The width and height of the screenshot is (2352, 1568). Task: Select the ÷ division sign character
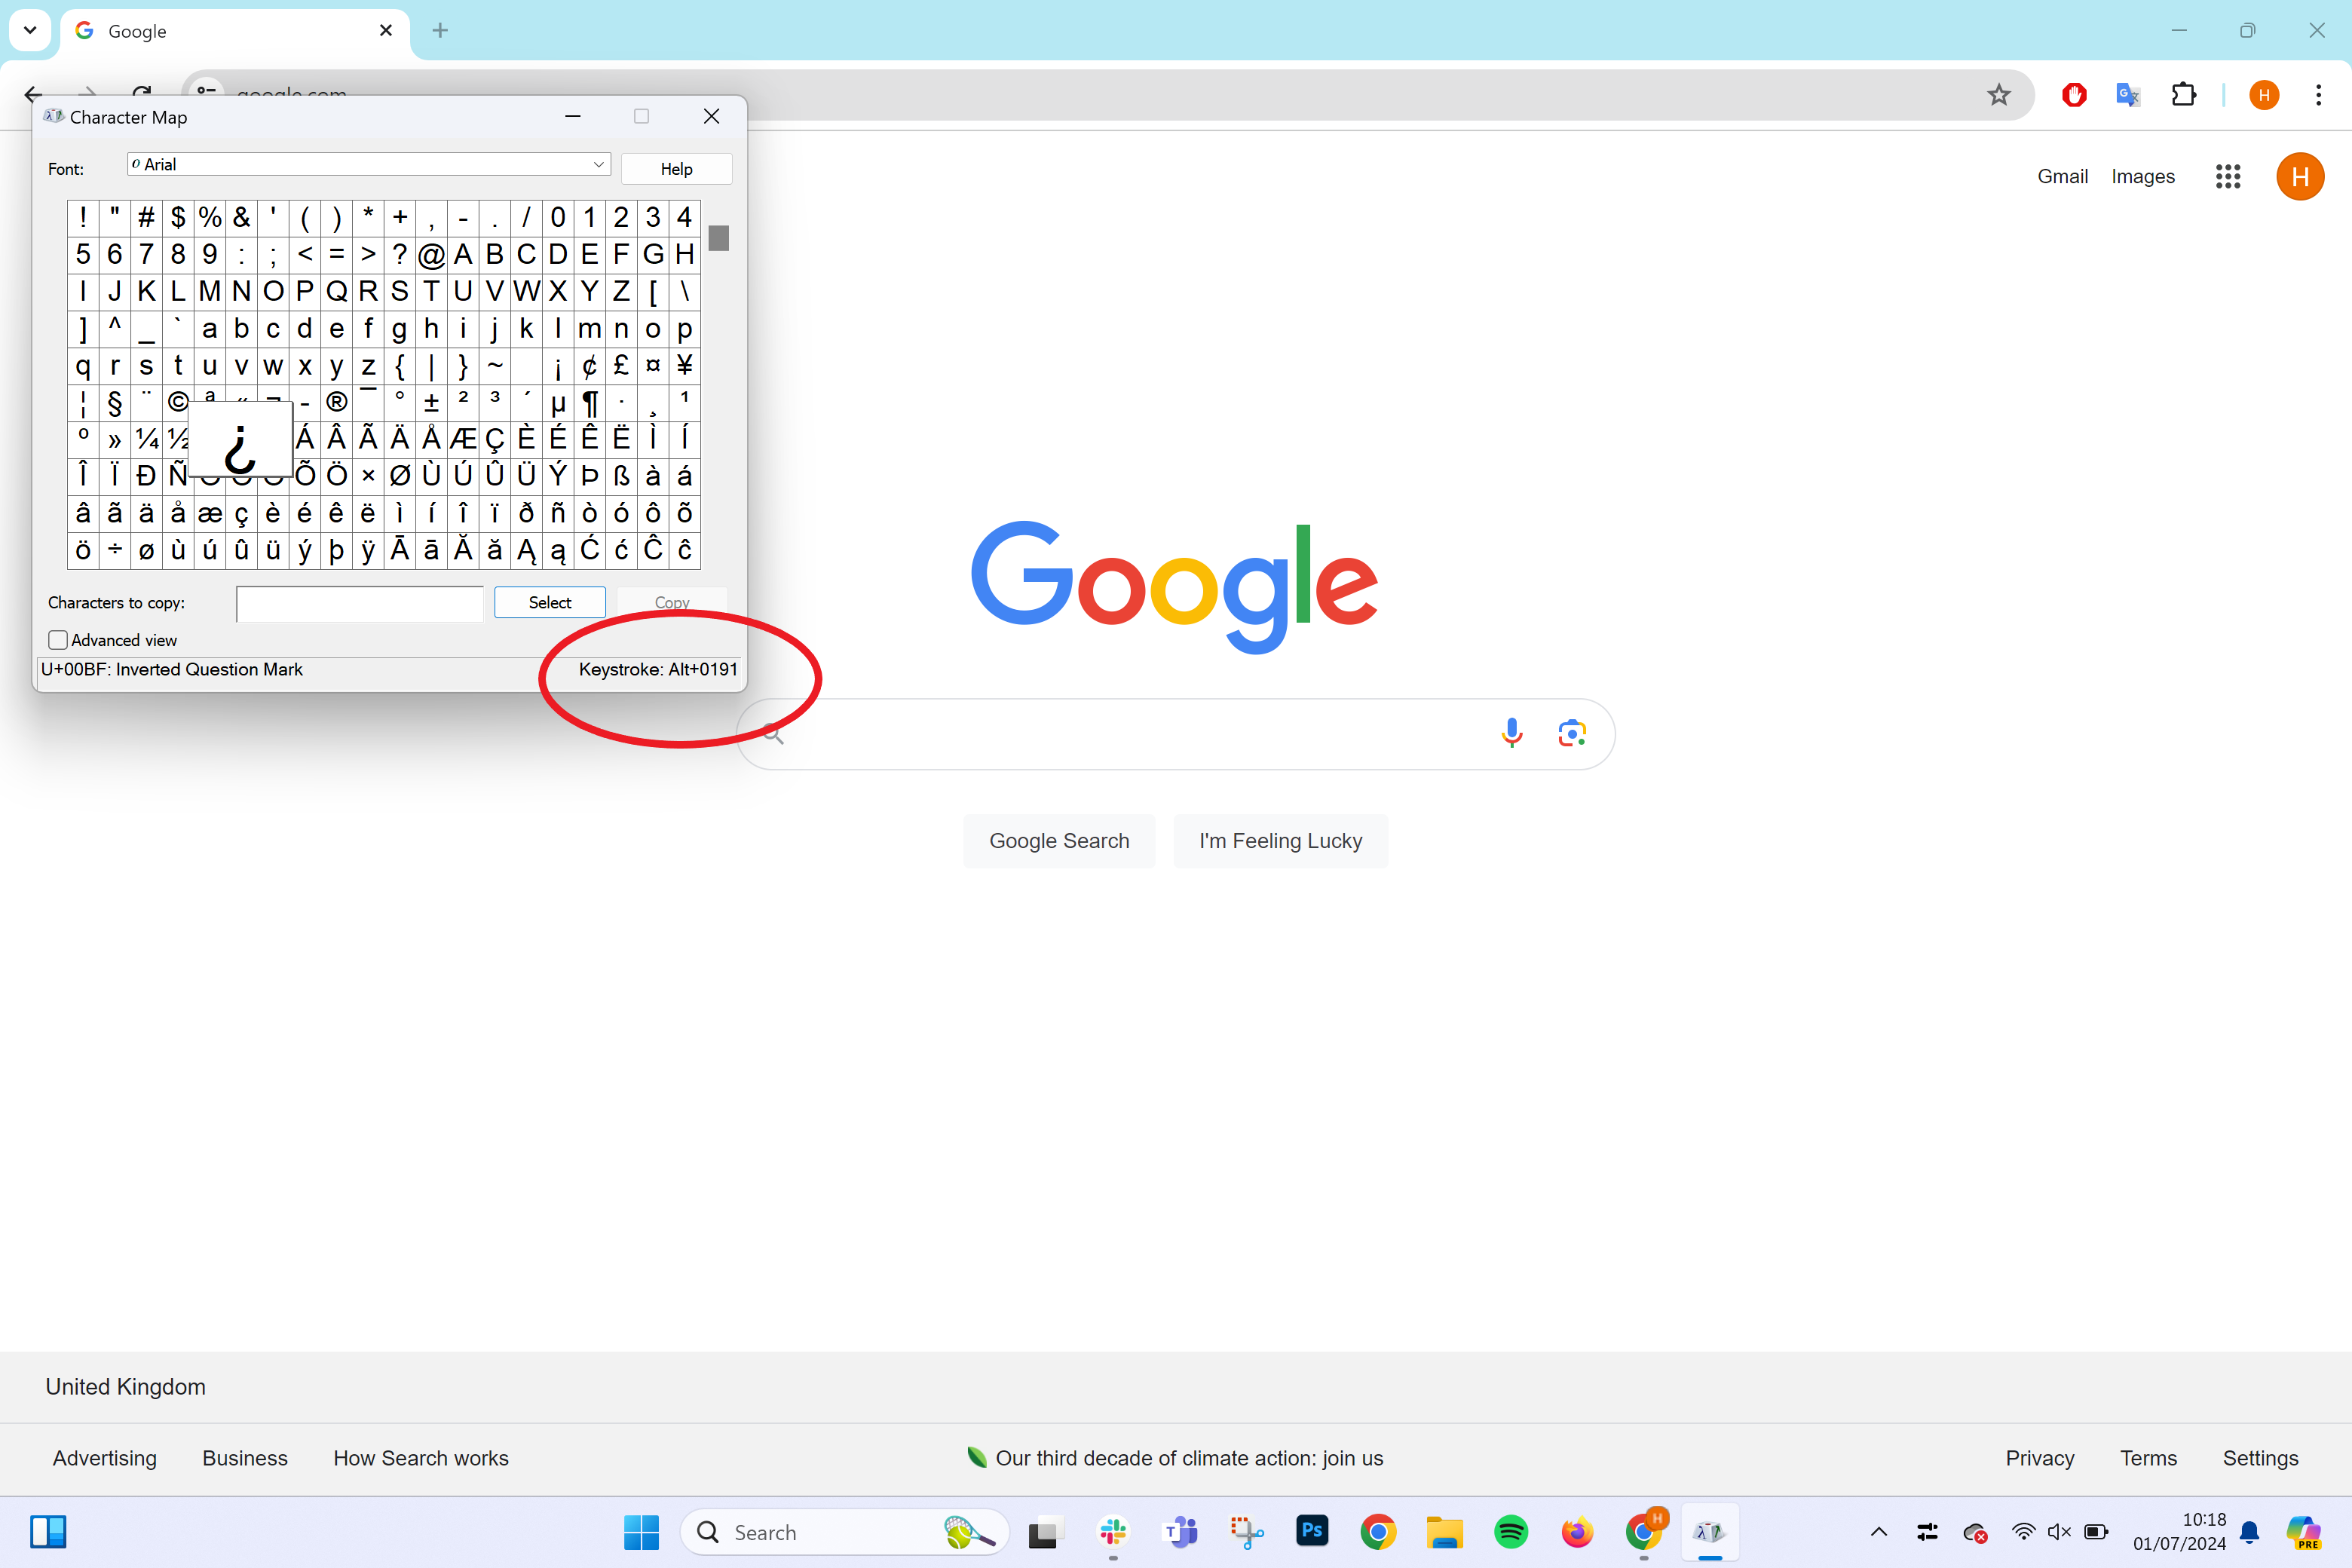115,550
